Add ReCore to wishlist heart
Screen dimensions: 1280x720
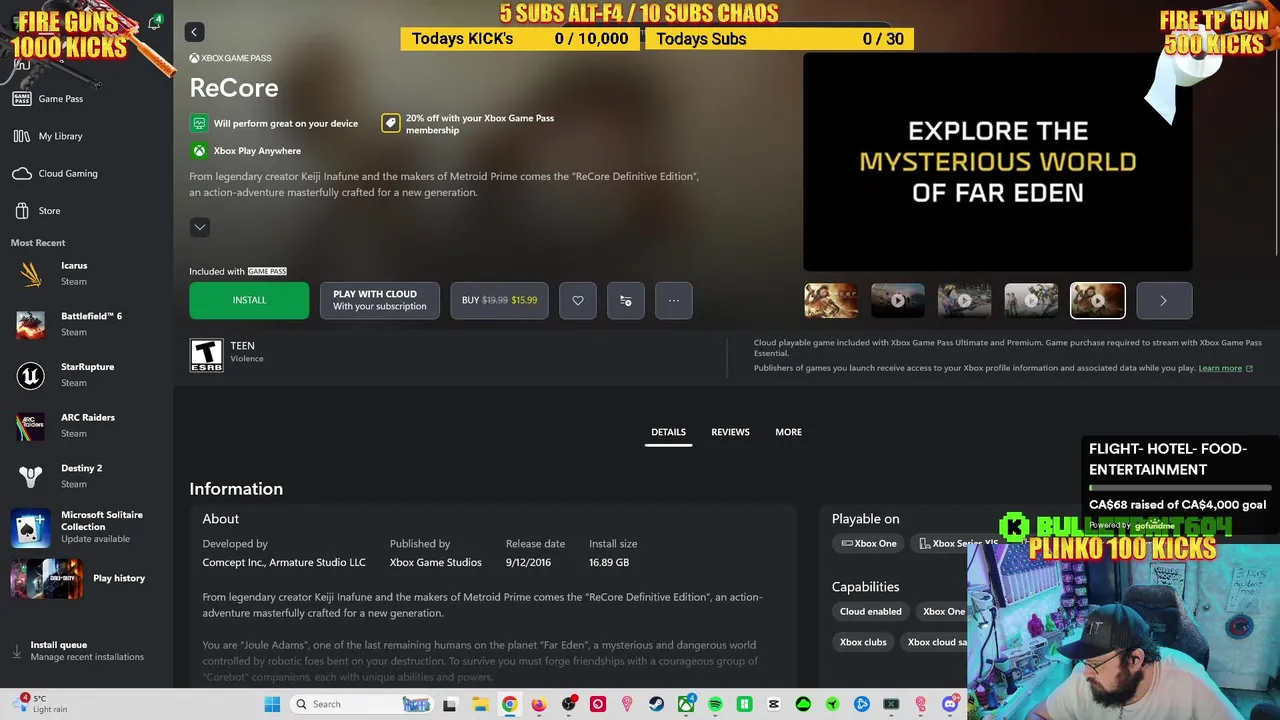[x=578, y=300]
